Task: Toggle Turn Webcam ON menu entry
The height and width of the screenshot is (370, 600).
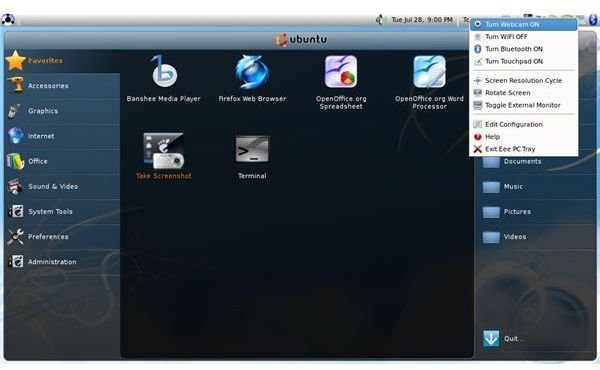Action: click(523, 24)
